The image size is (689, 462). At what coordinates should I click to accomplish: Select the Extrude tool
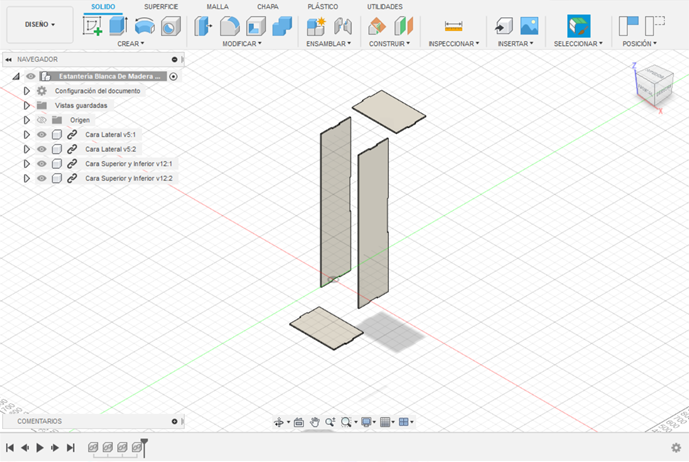[x=118, y=26]
